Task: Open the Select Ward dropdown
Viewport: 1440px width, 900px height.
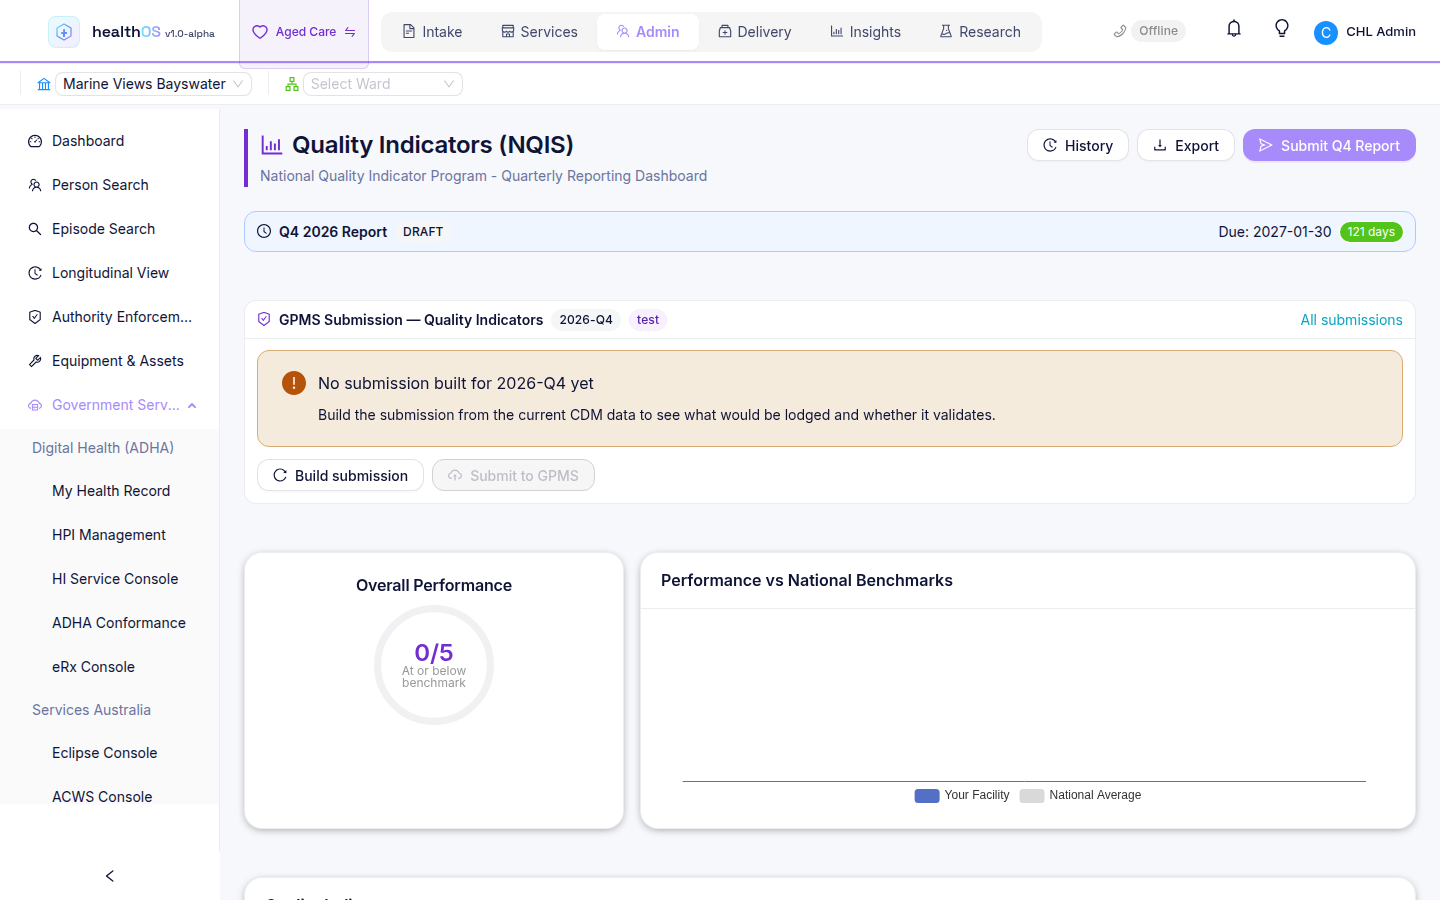Action: click(383, 84)
